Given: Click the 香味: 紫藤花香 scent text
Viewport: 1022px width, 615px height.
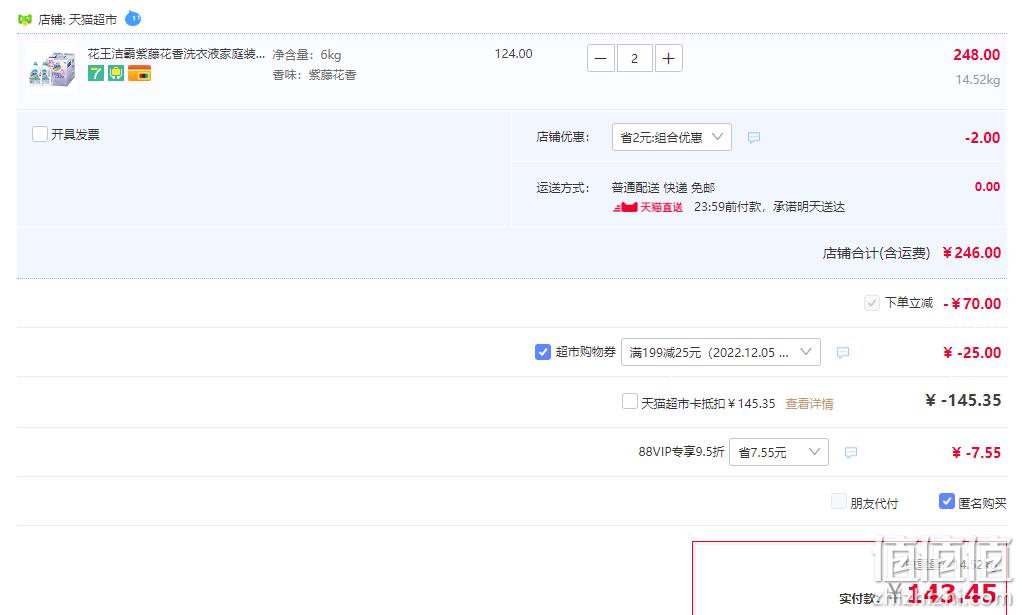Looking at the screenshot, I should coord(314,75).
